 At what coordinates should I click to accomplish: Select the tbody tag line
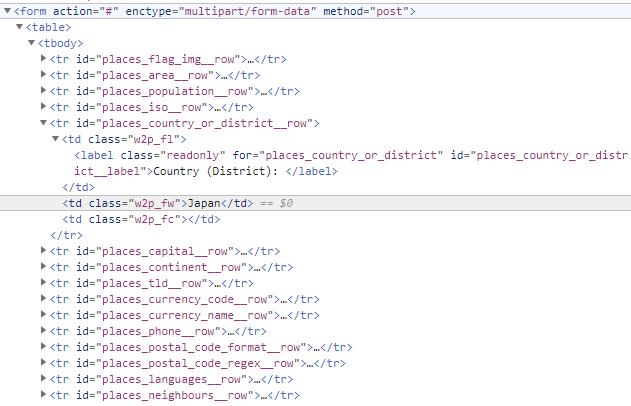60,43
